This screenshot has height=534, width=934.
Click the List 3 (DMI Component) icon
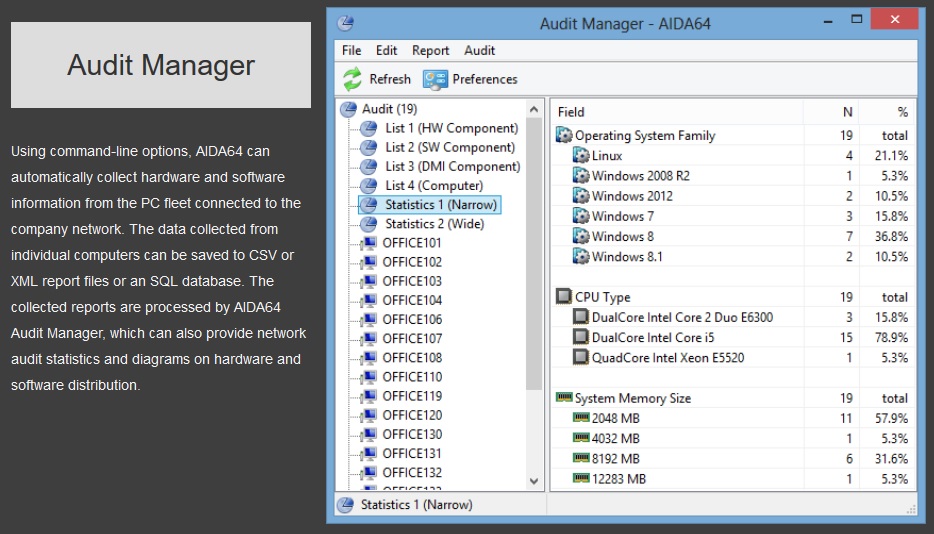369,166
